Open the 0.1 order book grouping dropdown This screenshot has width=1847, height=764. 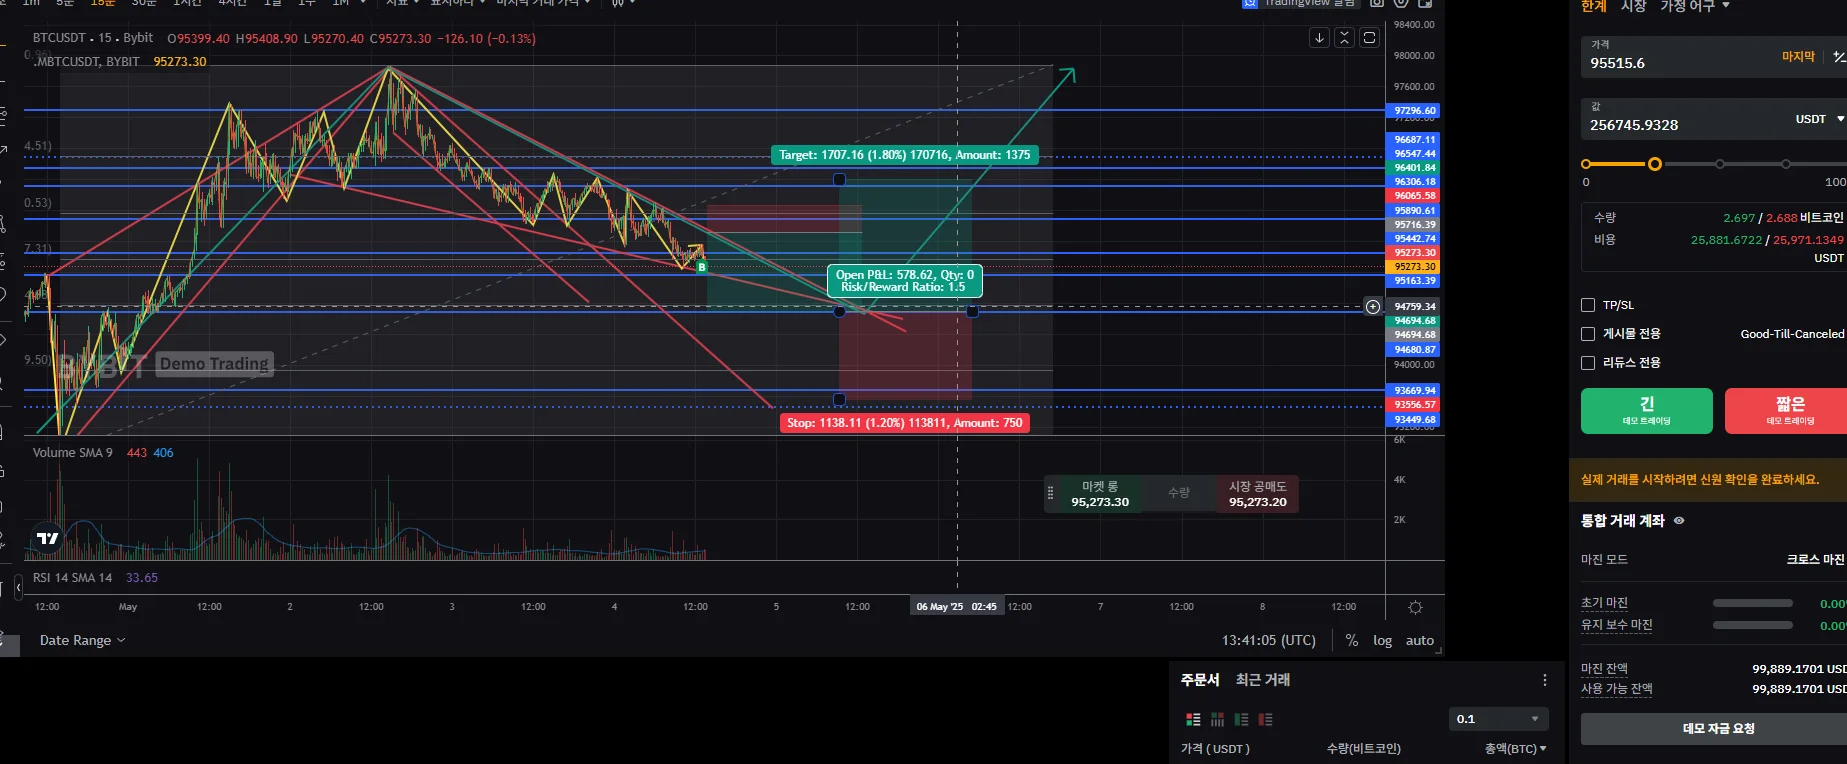coord(1498,719)
